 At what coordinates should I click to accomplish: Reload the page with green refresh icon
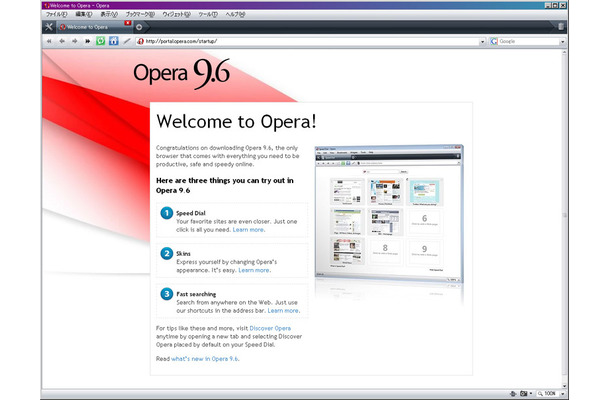click(x=100, y=41)
